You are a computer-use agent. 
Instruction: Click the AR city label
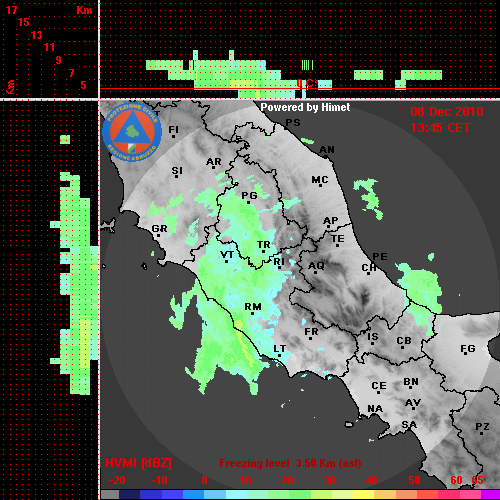(x=214, y=162)
